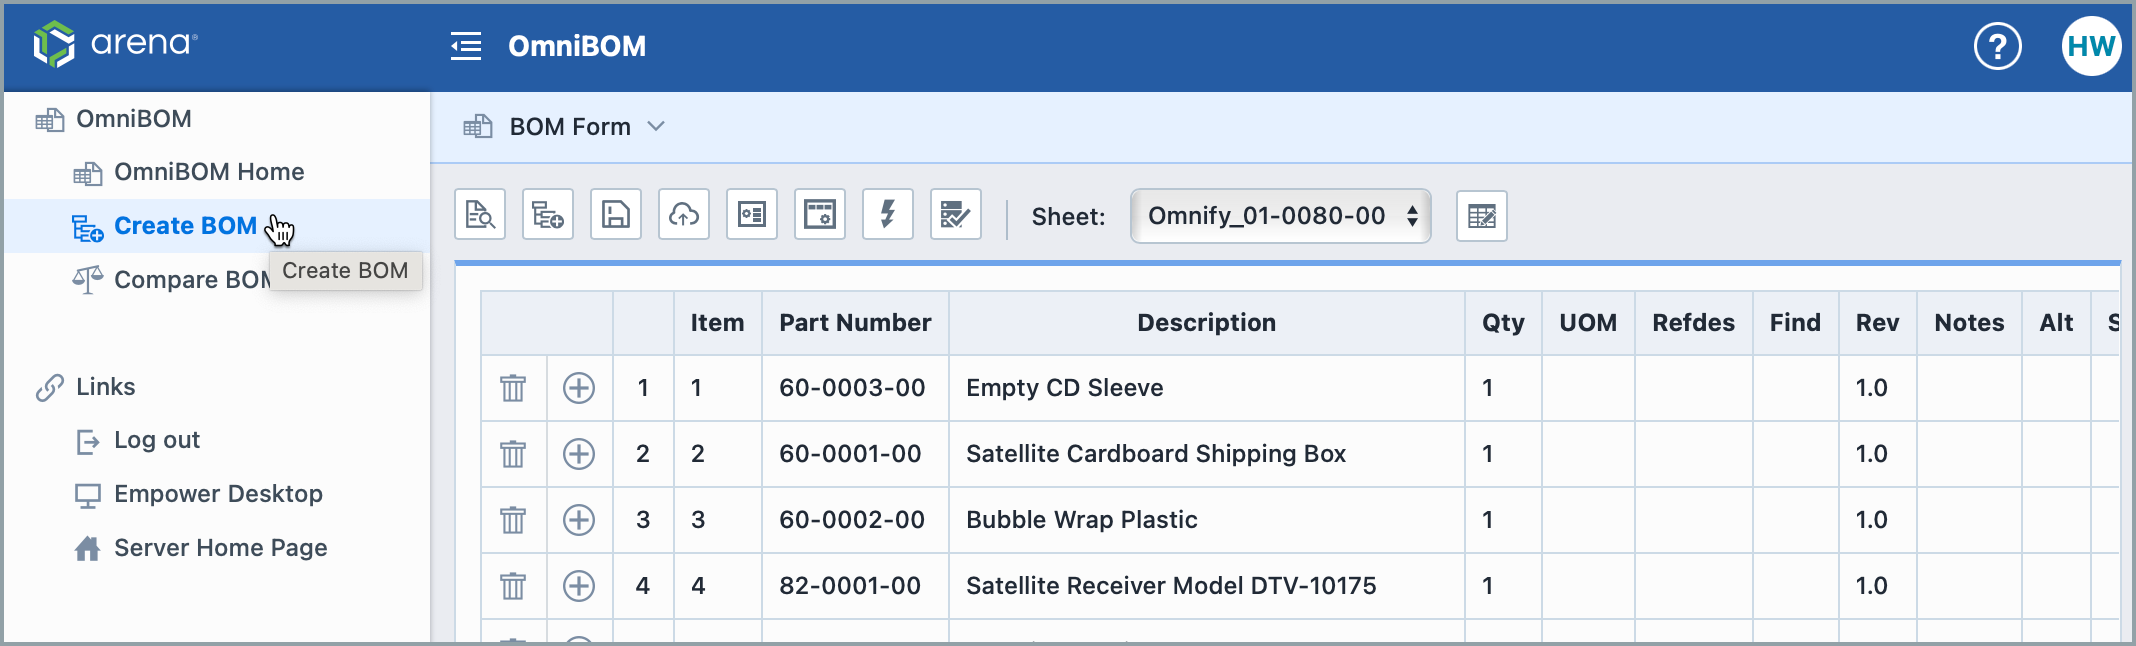Click the save (floppy disk) toolbar icon
Image resolution: width=2136 pixels, height=646 pixels.
click(616, 215)
